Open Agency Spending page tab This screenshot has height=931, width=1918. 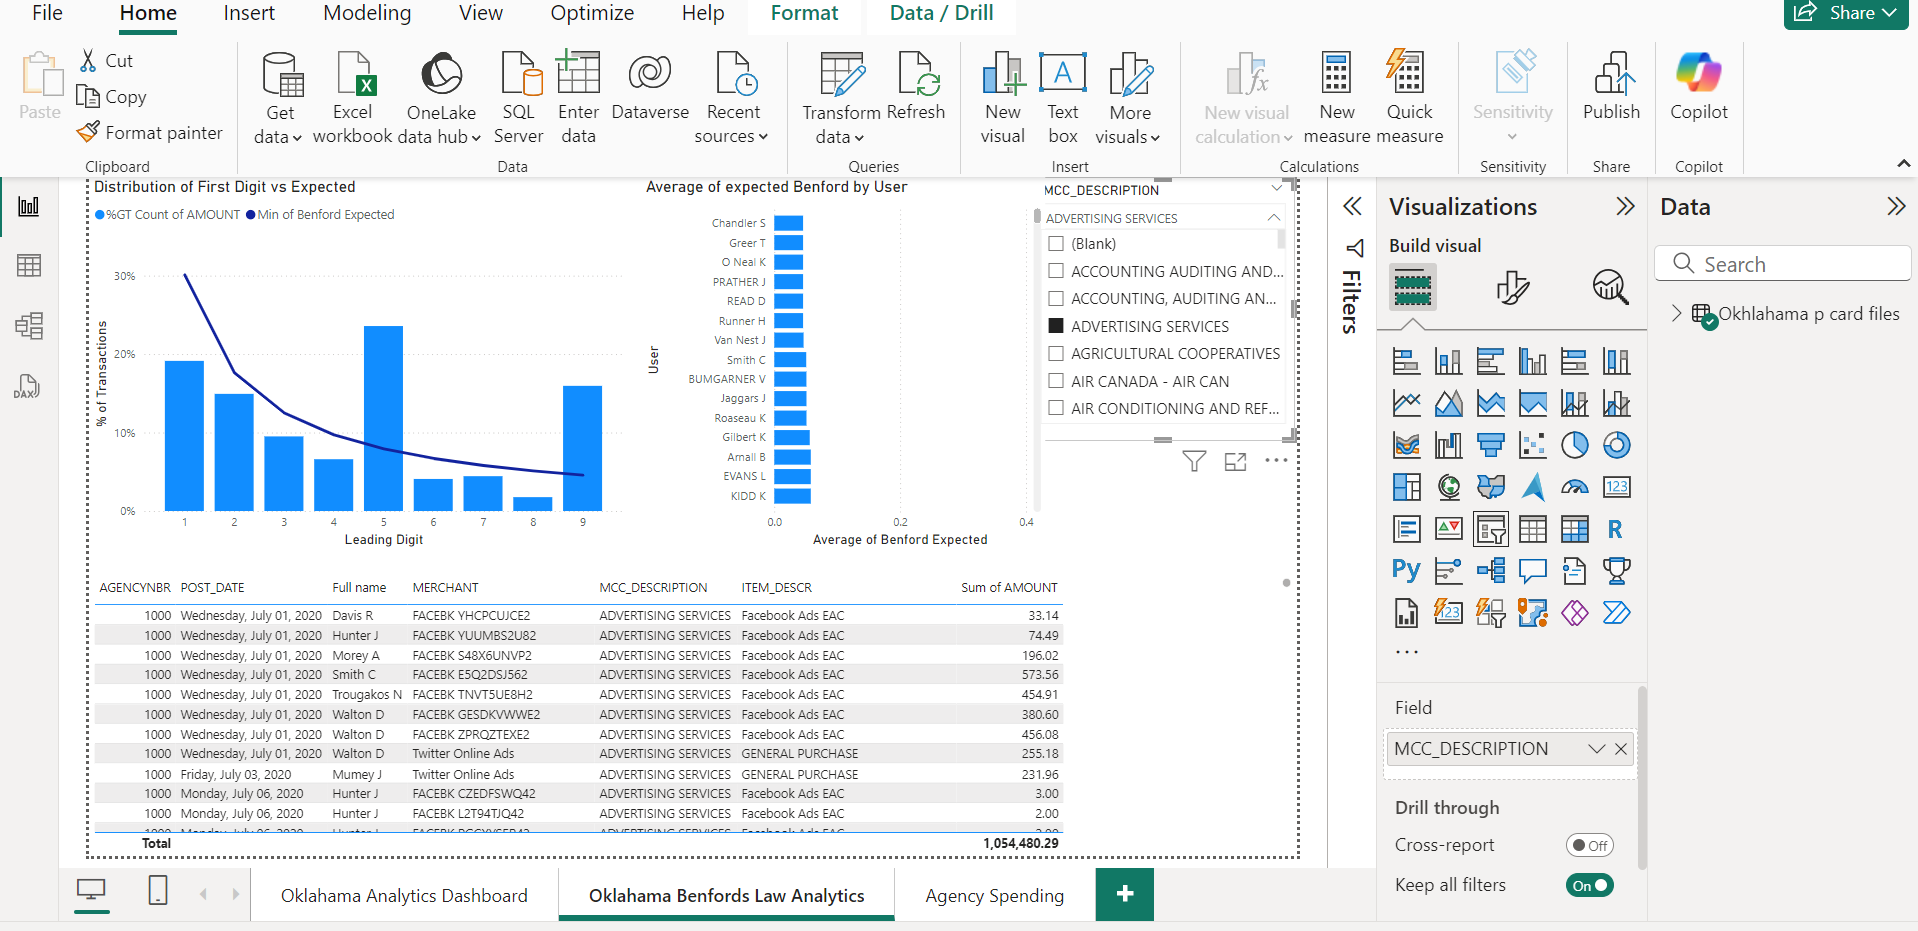[x=994, y=895]
